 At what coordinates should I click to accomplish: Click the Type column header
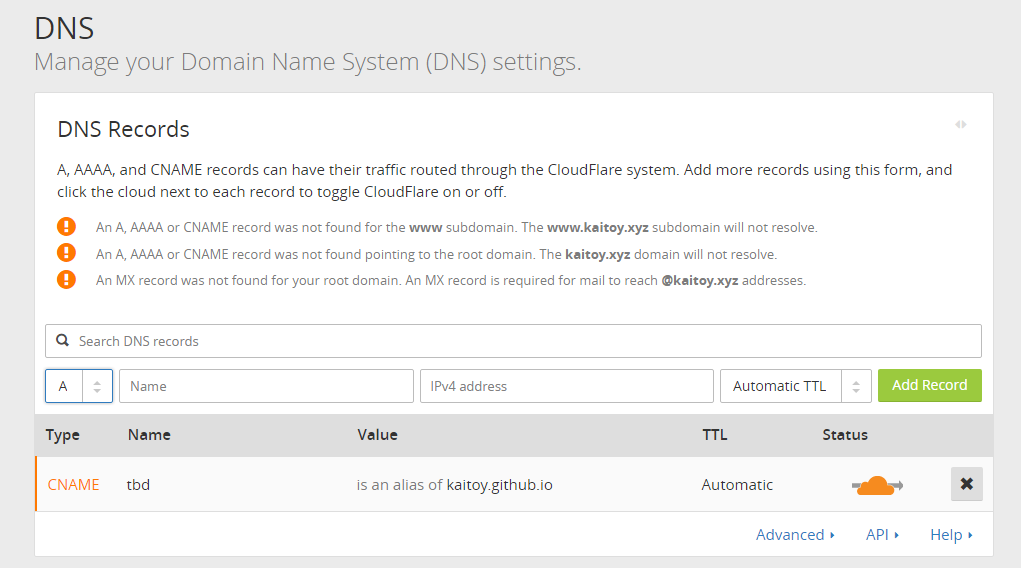63,435
